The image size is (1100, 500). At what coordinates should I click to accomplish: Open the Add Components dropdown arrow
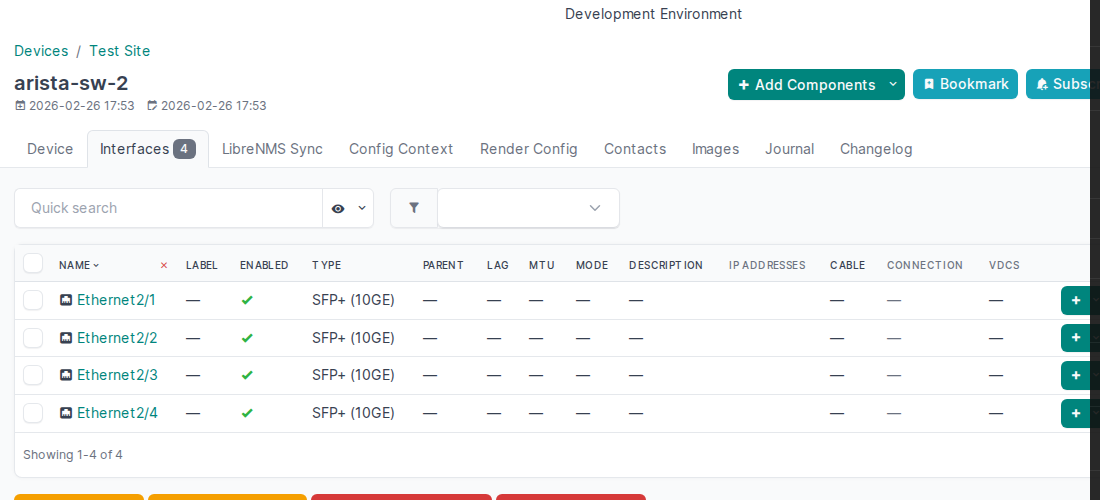click(893, 85)
